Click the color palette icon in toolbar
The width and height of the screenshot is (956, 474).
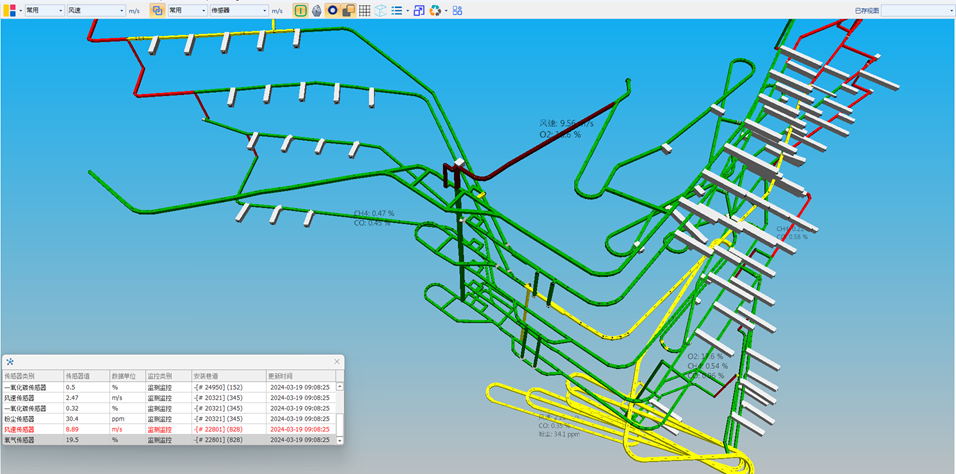pos(11,10)
